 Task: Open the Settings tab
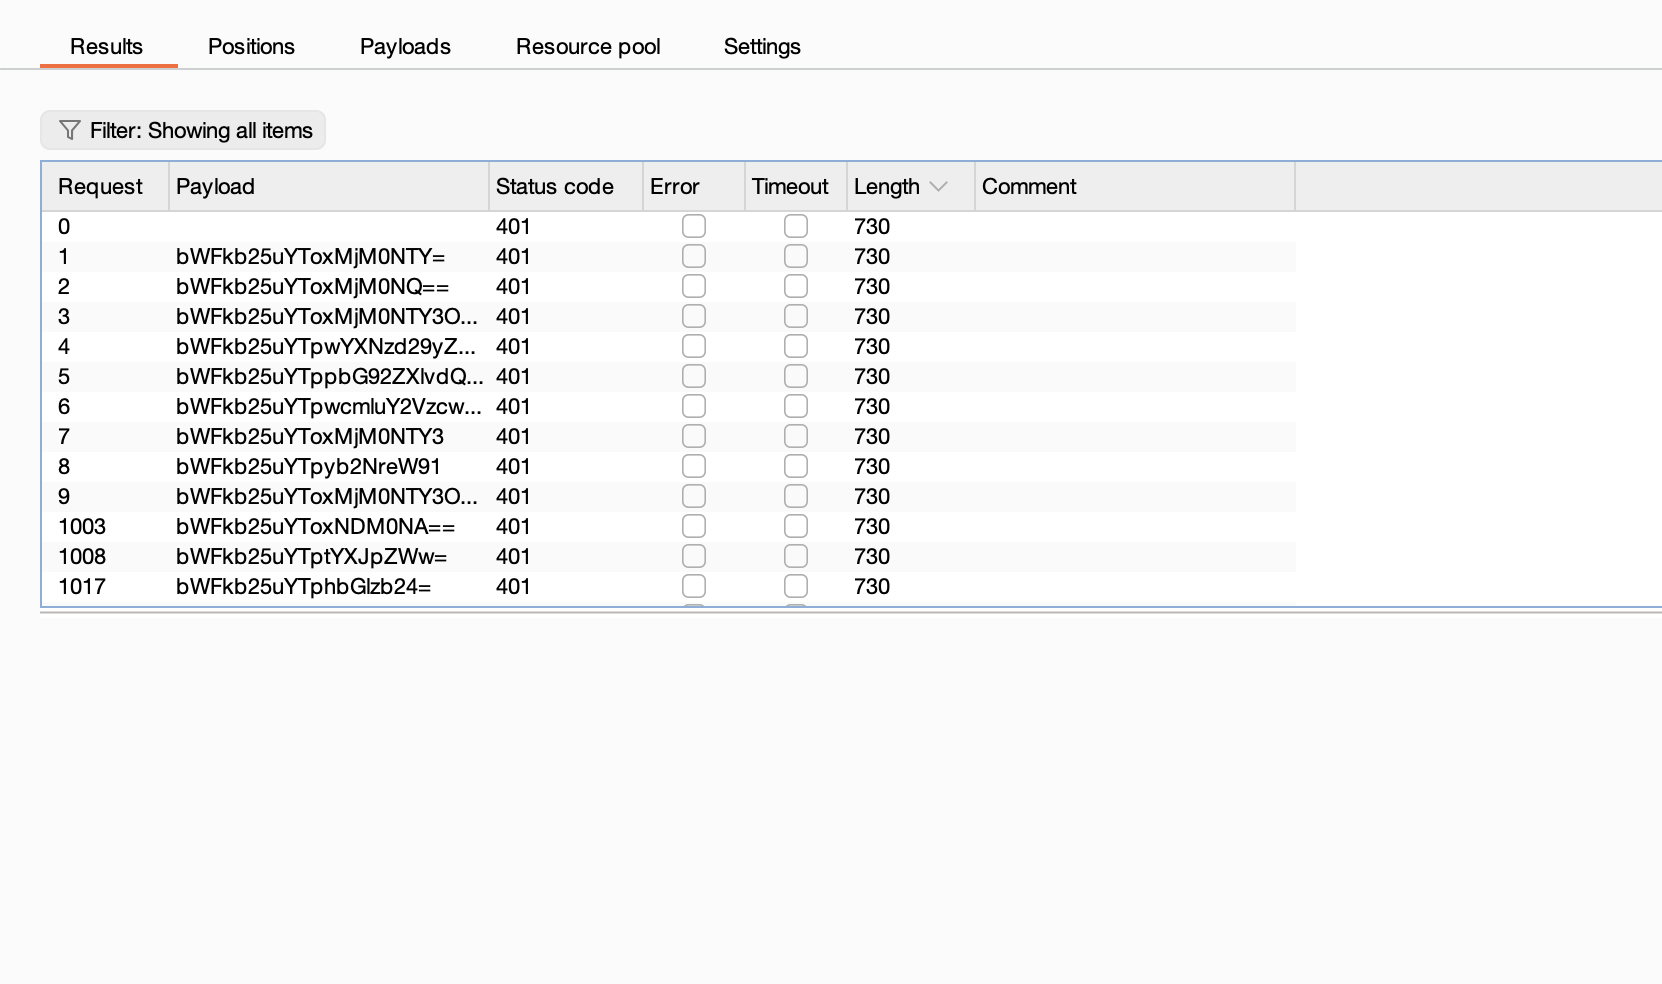coord(762,46)
